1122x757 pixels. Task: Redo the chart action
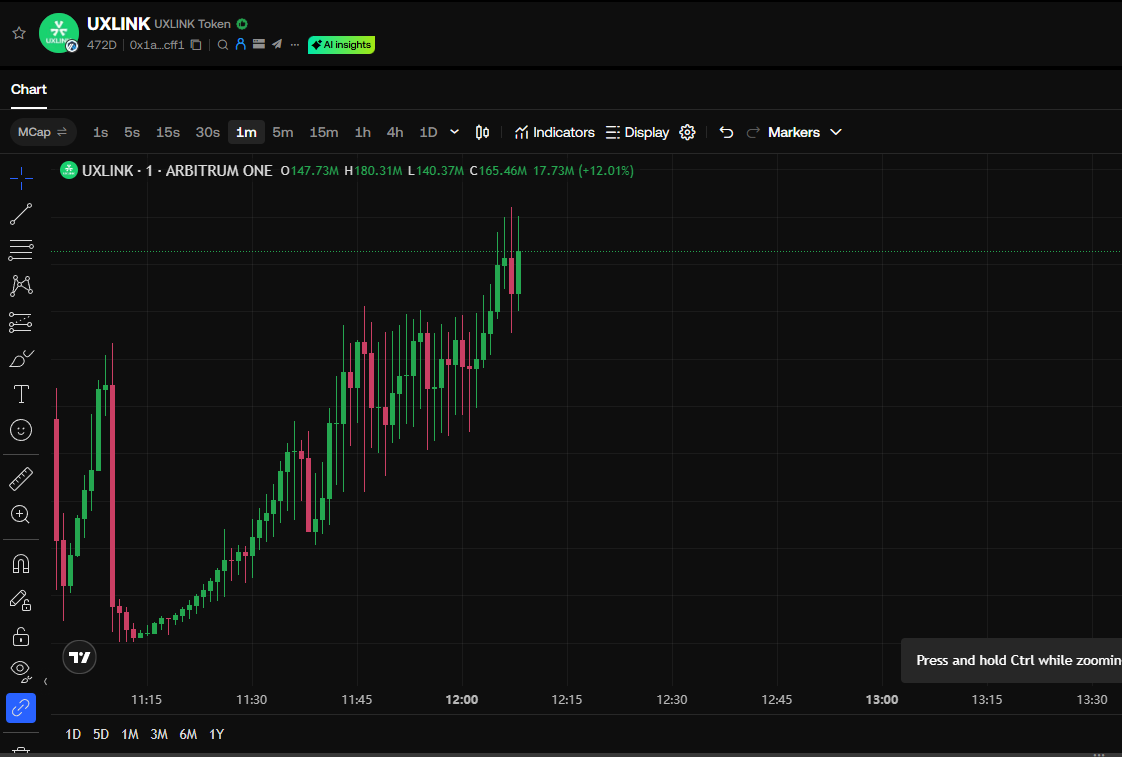(x=753, y=132)
